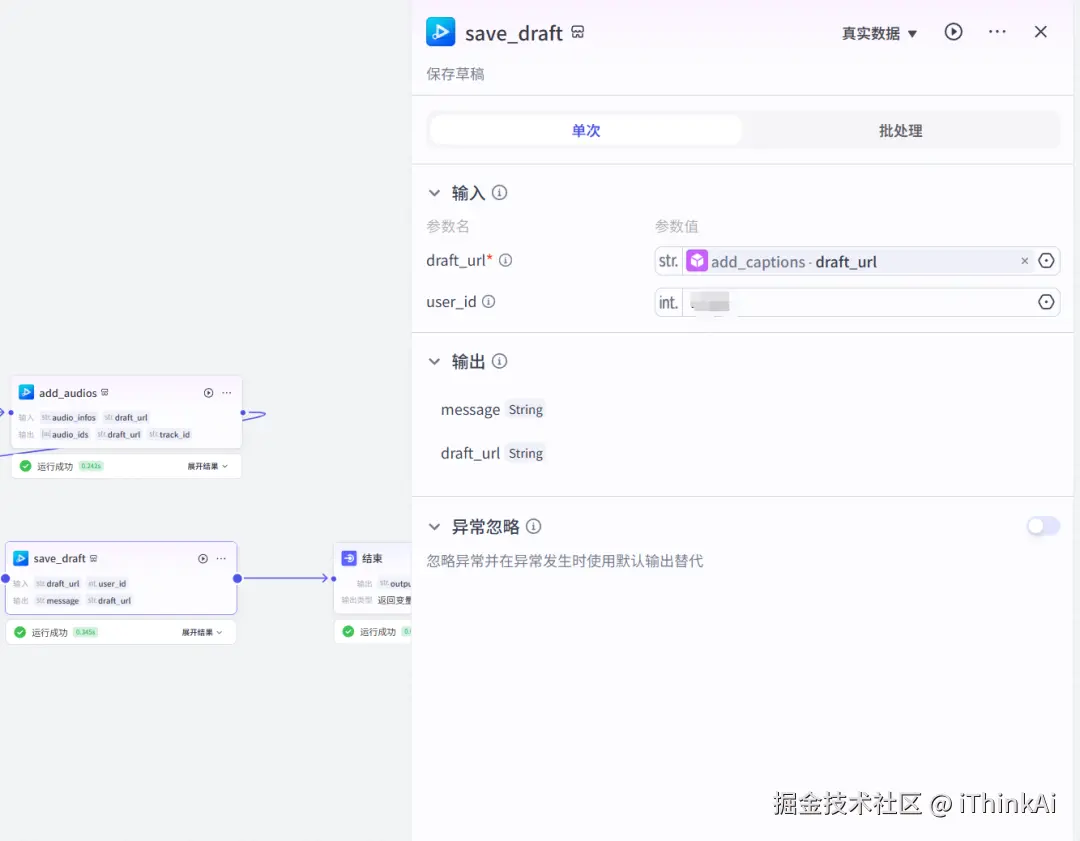This screenshot has height=841, width=1080.
Task: Collapse the 输出 section
Action: pos(434,361)
